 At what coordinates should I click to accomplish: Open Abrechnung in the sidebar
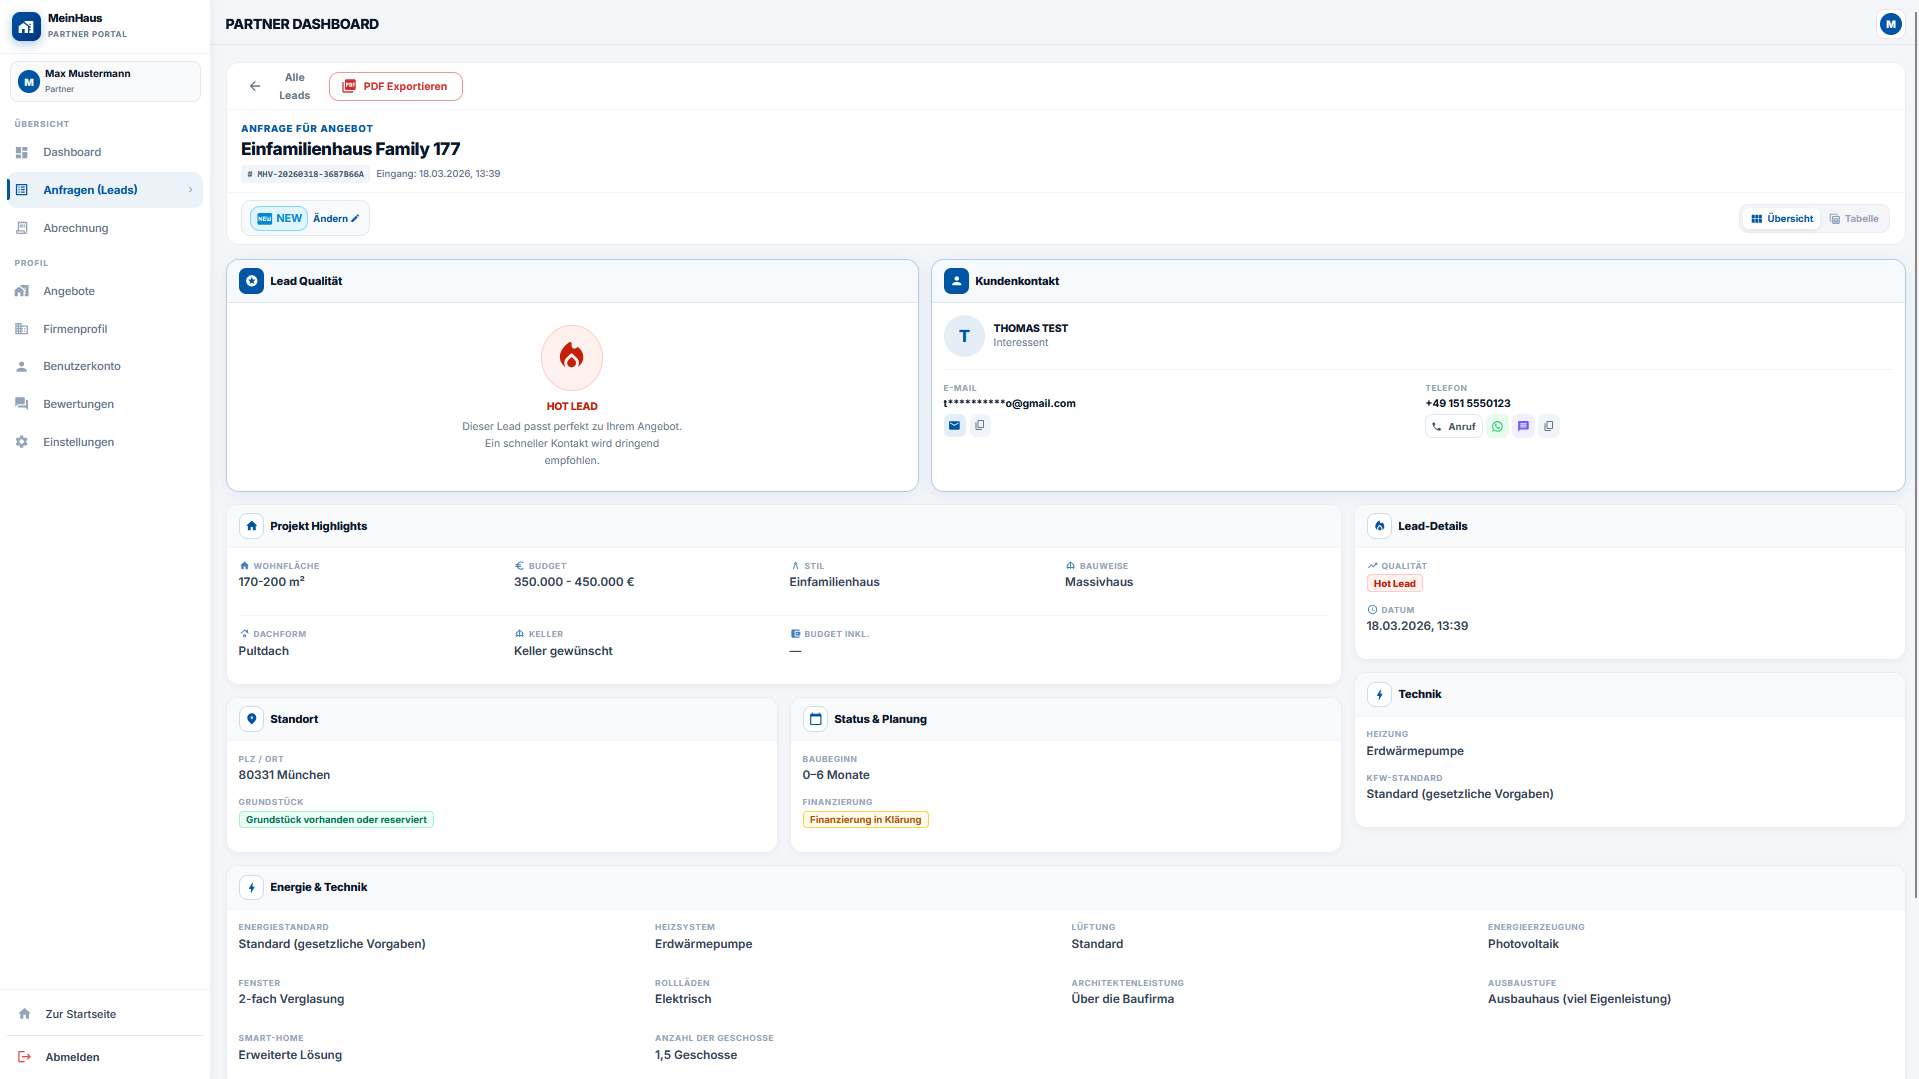tap(75, 228)
